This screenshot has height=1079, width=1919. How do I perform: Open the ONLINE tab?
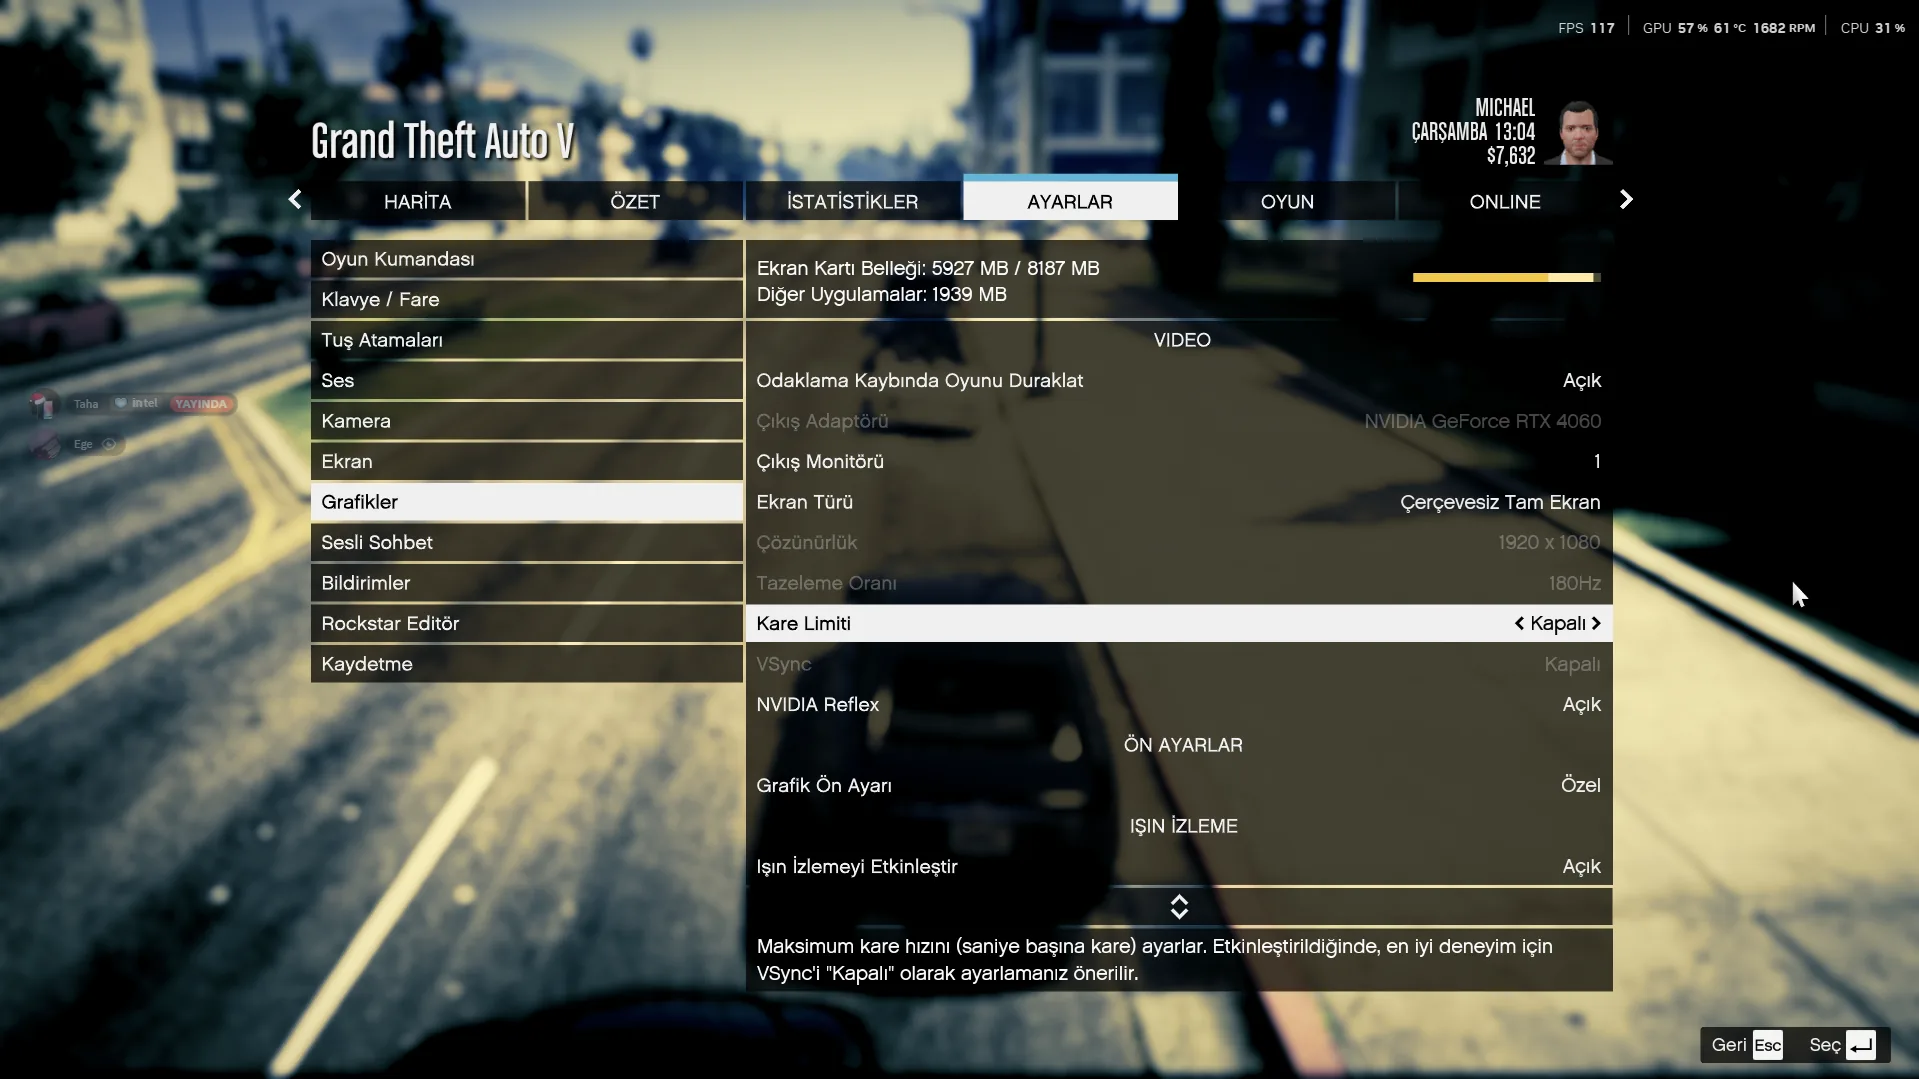(1505, 201)
